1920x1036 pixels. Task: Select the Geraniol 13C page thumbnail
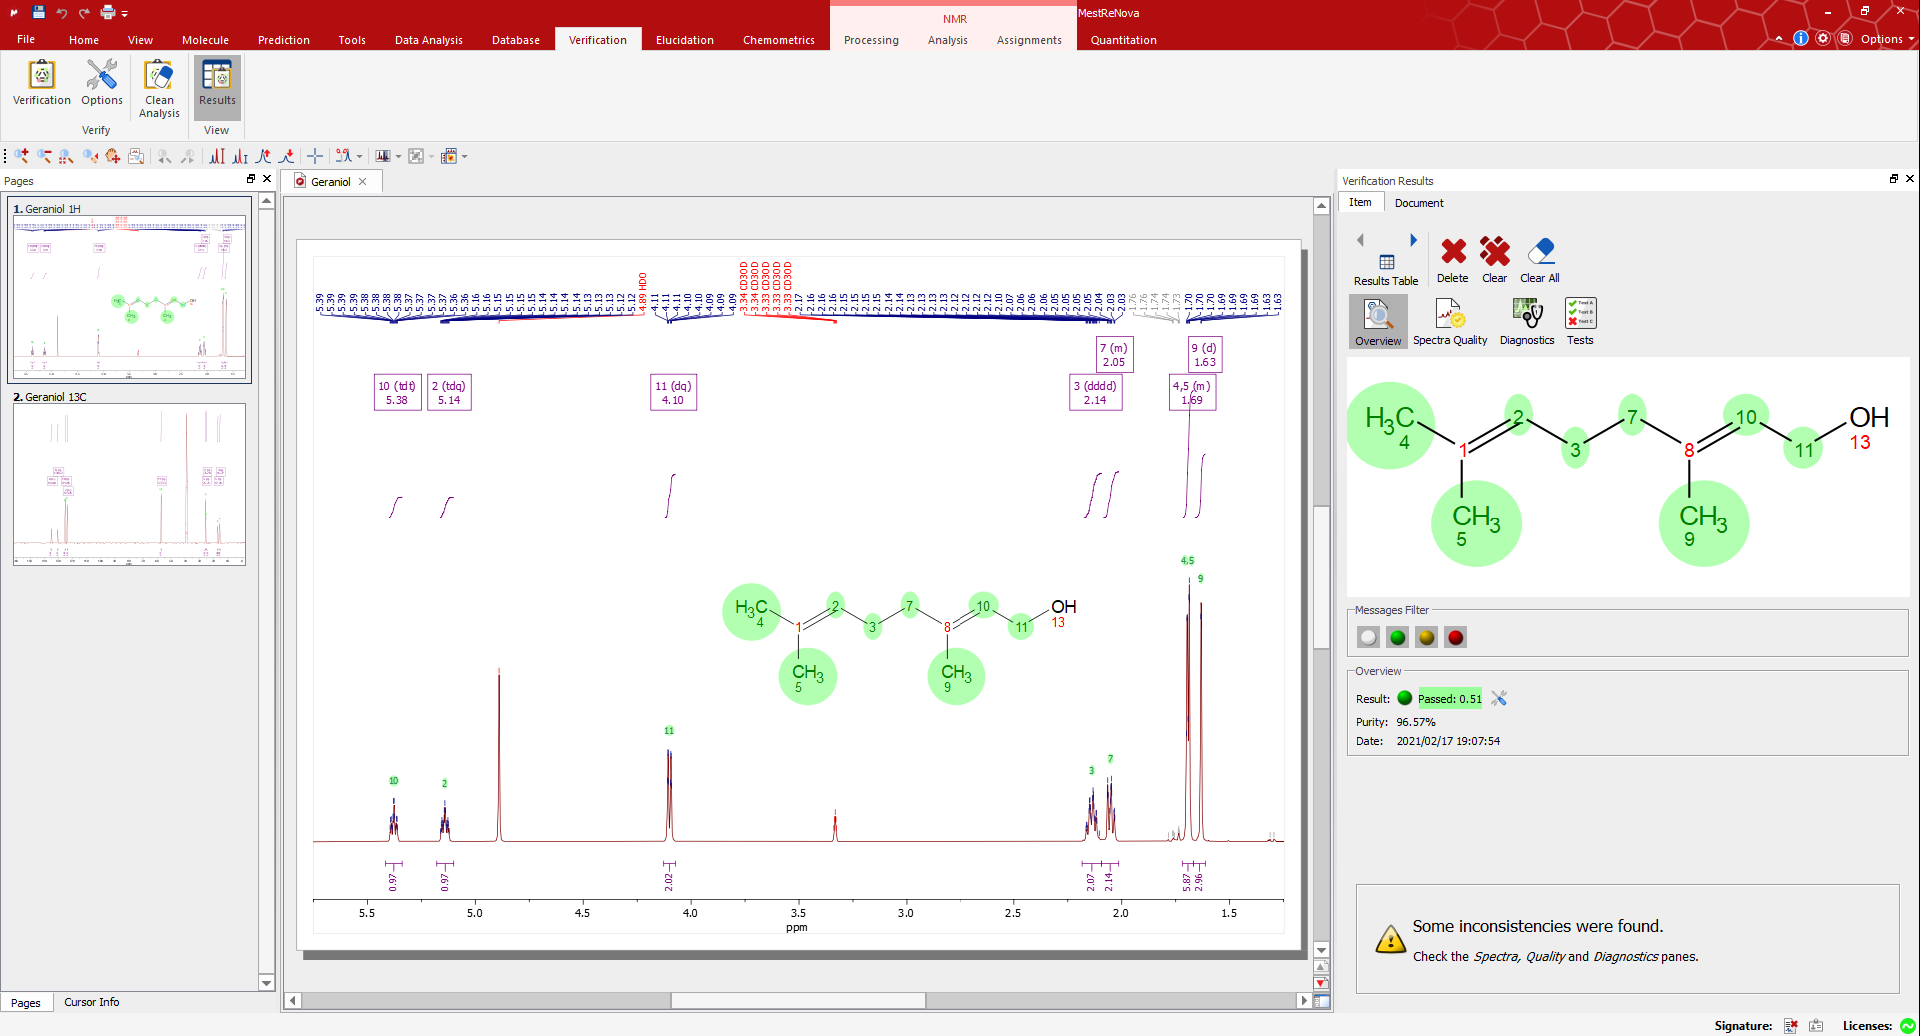(129, 484)
